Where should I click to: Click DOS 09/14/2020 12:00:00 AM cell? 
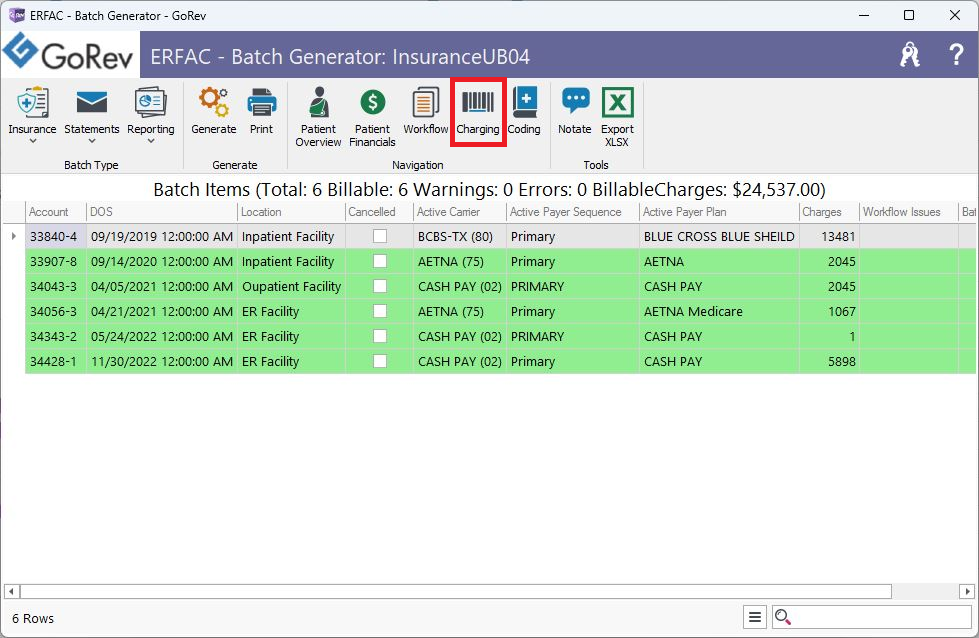coord(162,262)
